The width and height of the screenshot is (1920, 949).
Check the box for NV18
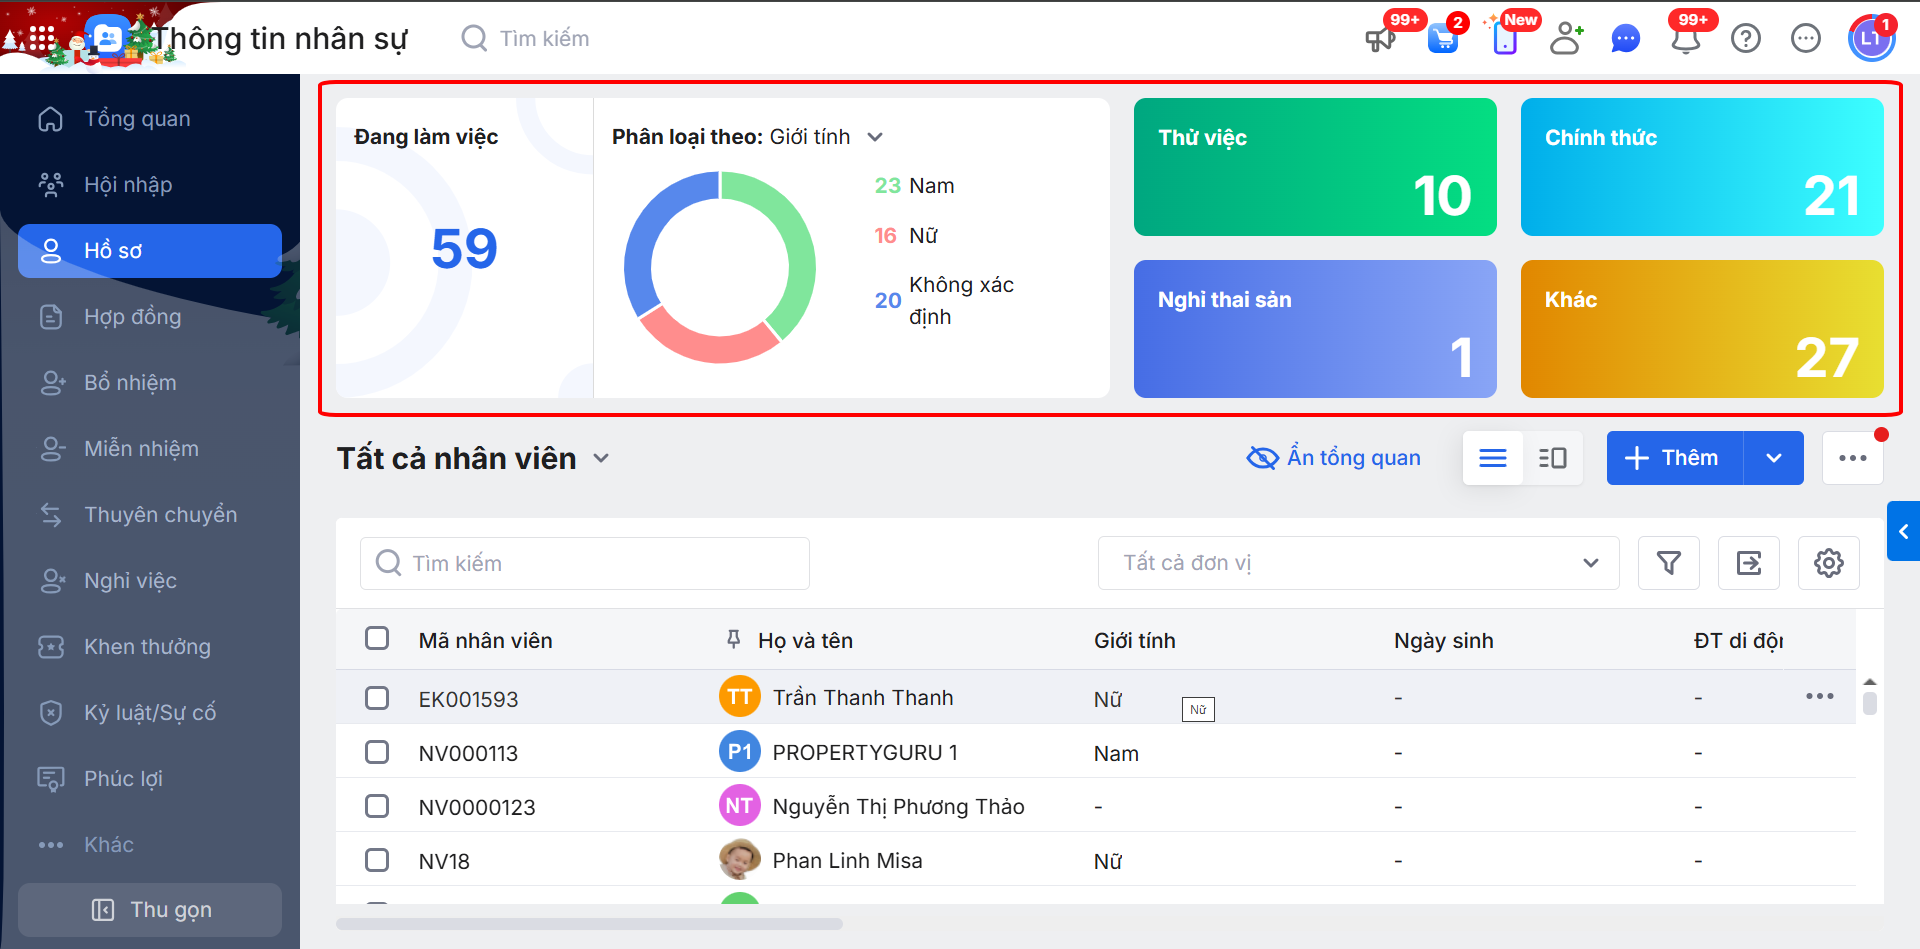click(377, 859)
